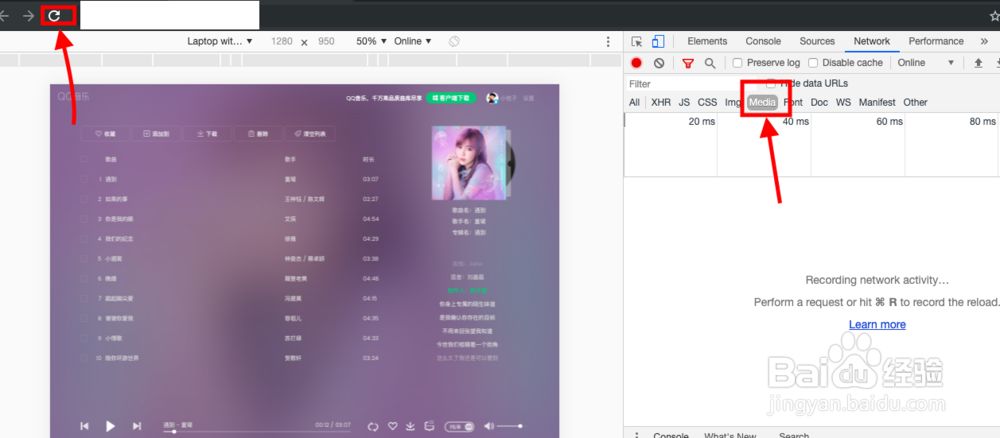This screenshot has width=1000, height=438.
Task: Activate the inspect element picker
Action: (x=636, y=41)
